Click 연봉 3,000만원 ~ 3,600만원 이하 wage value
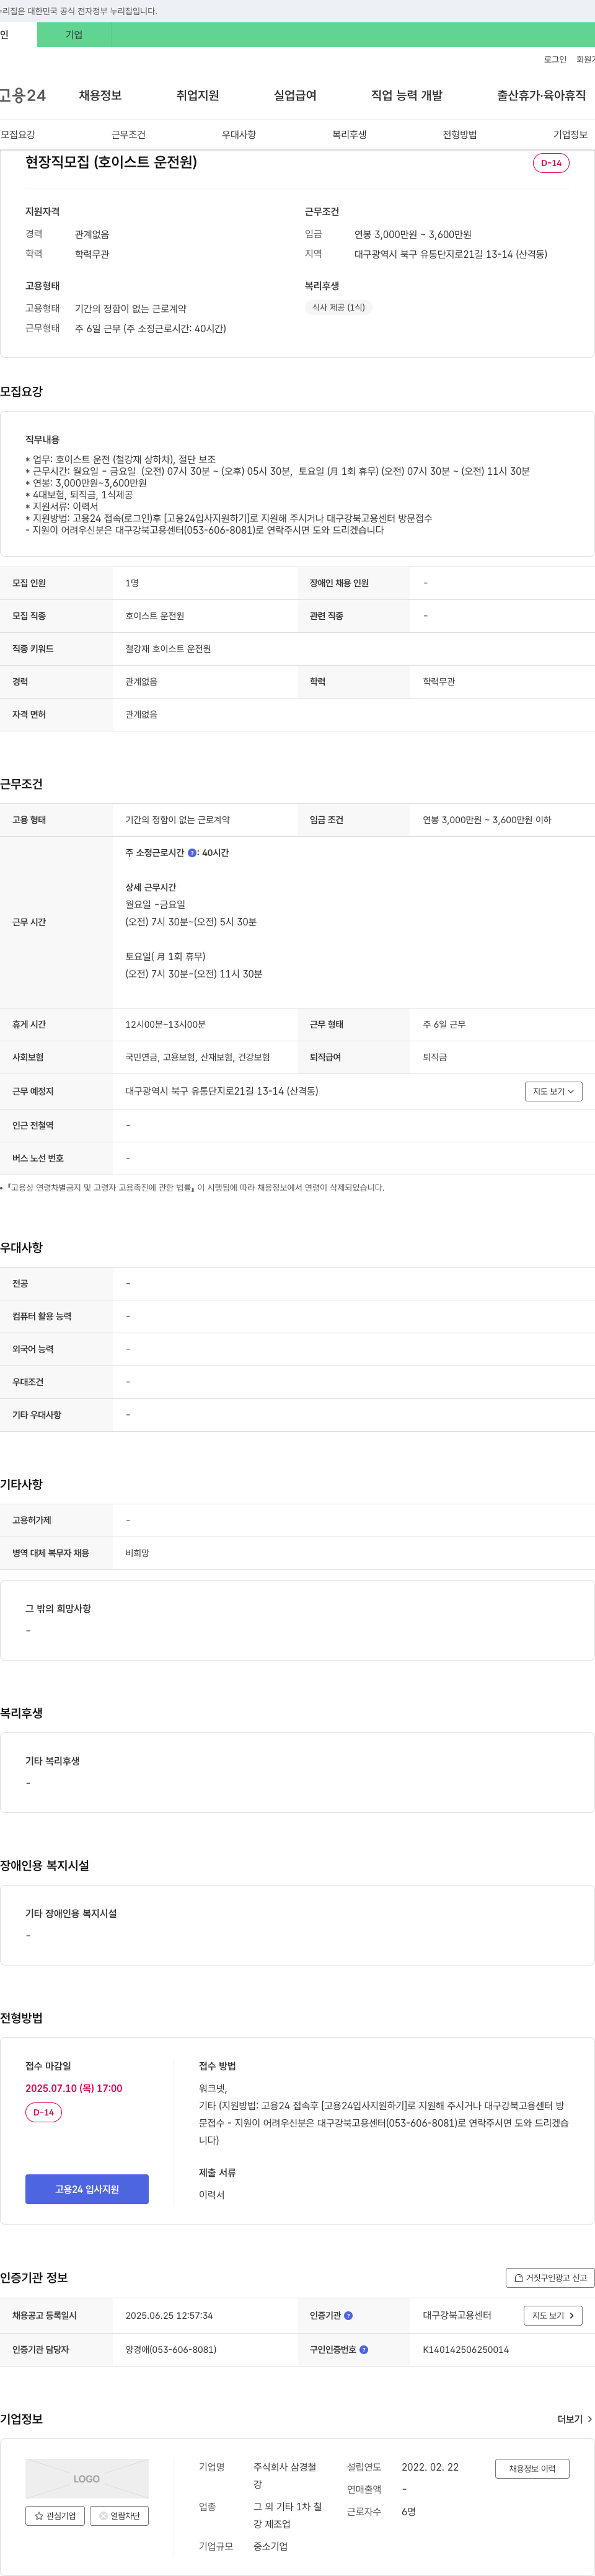 coord(487,820)
